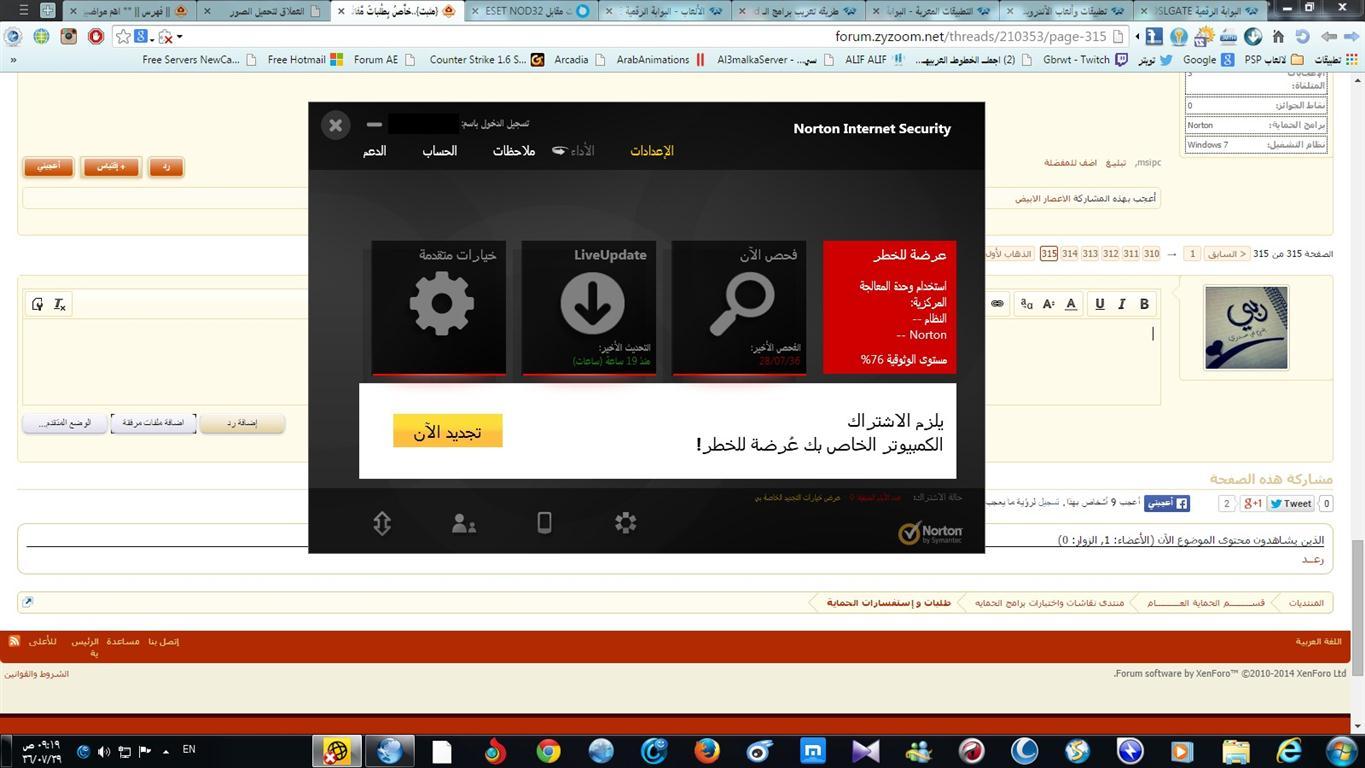The height and width of the screenshot is (768, 1365).
Task: Click the رد reply button on the post
Action: [x=166, y=167]
